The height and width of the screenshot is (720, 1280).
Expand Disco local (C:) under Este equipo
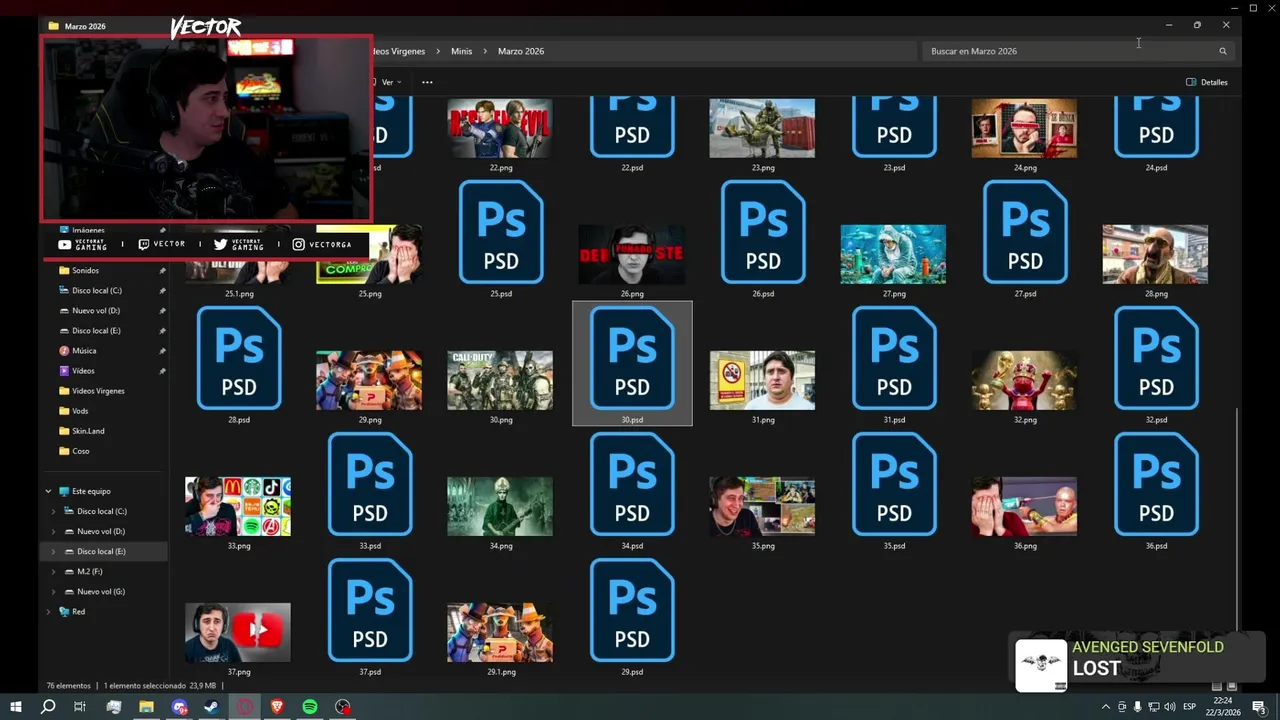tap(54, 511)
